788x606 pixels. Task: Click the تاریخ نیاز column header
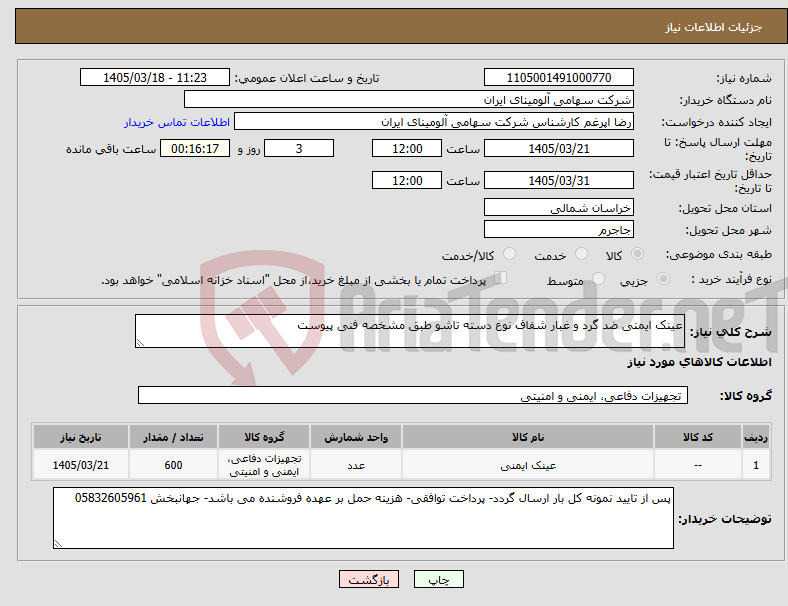(x=81, y=437)
